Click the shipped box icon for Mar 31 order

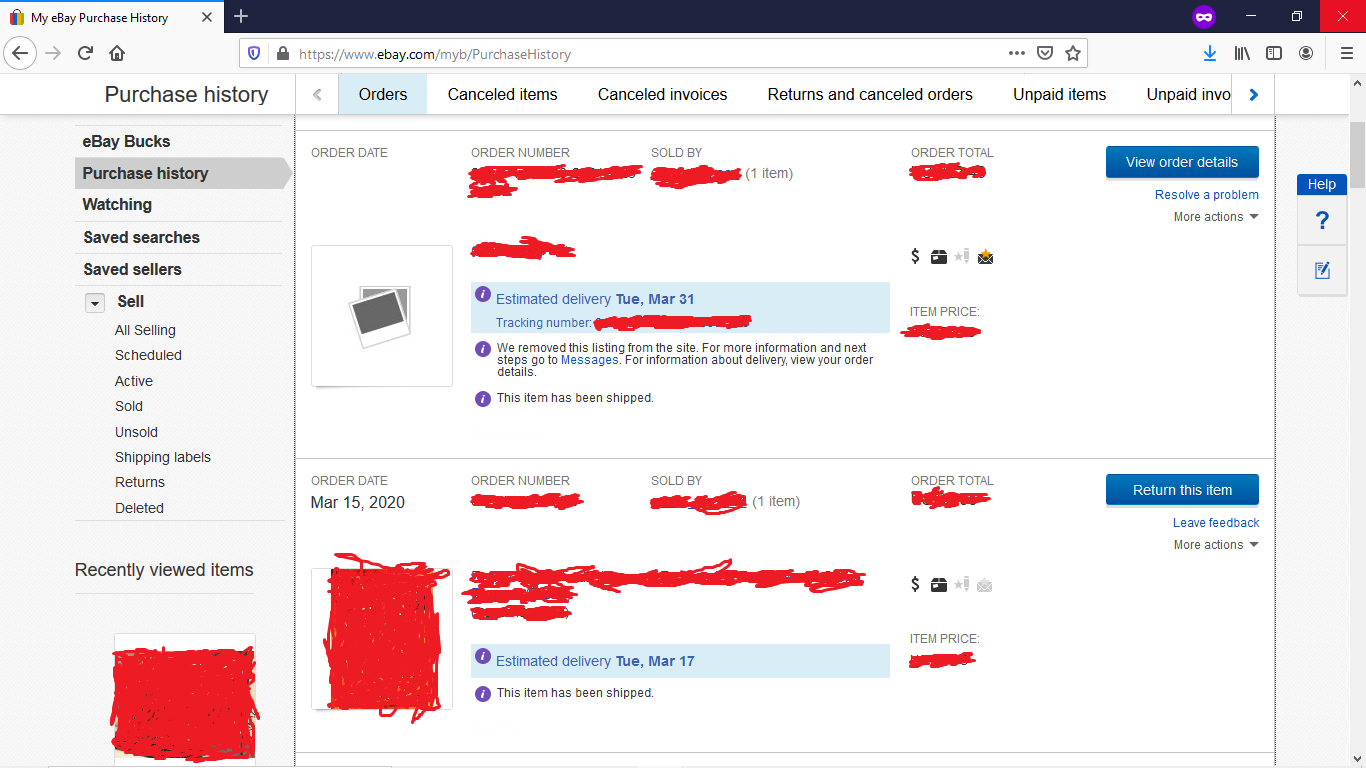point(938,257)
